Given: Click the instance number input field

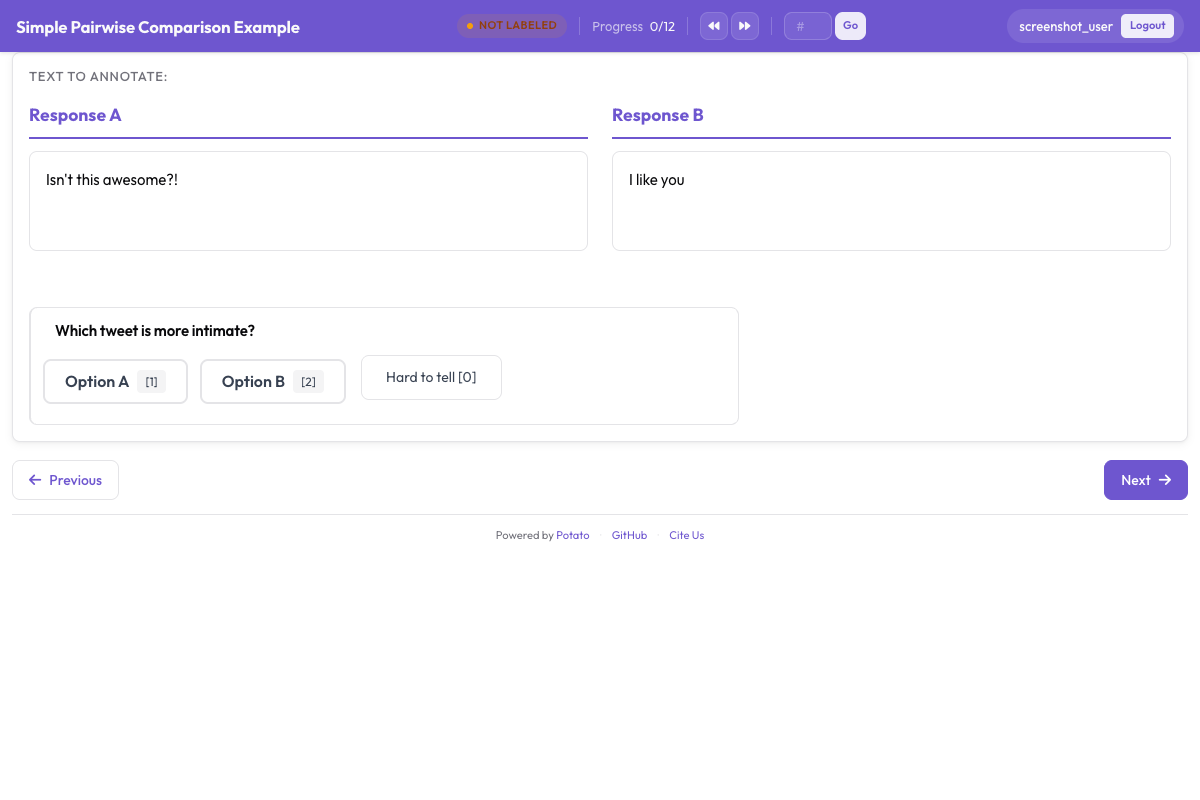Looking at the screenshot, I should [807, 25].
